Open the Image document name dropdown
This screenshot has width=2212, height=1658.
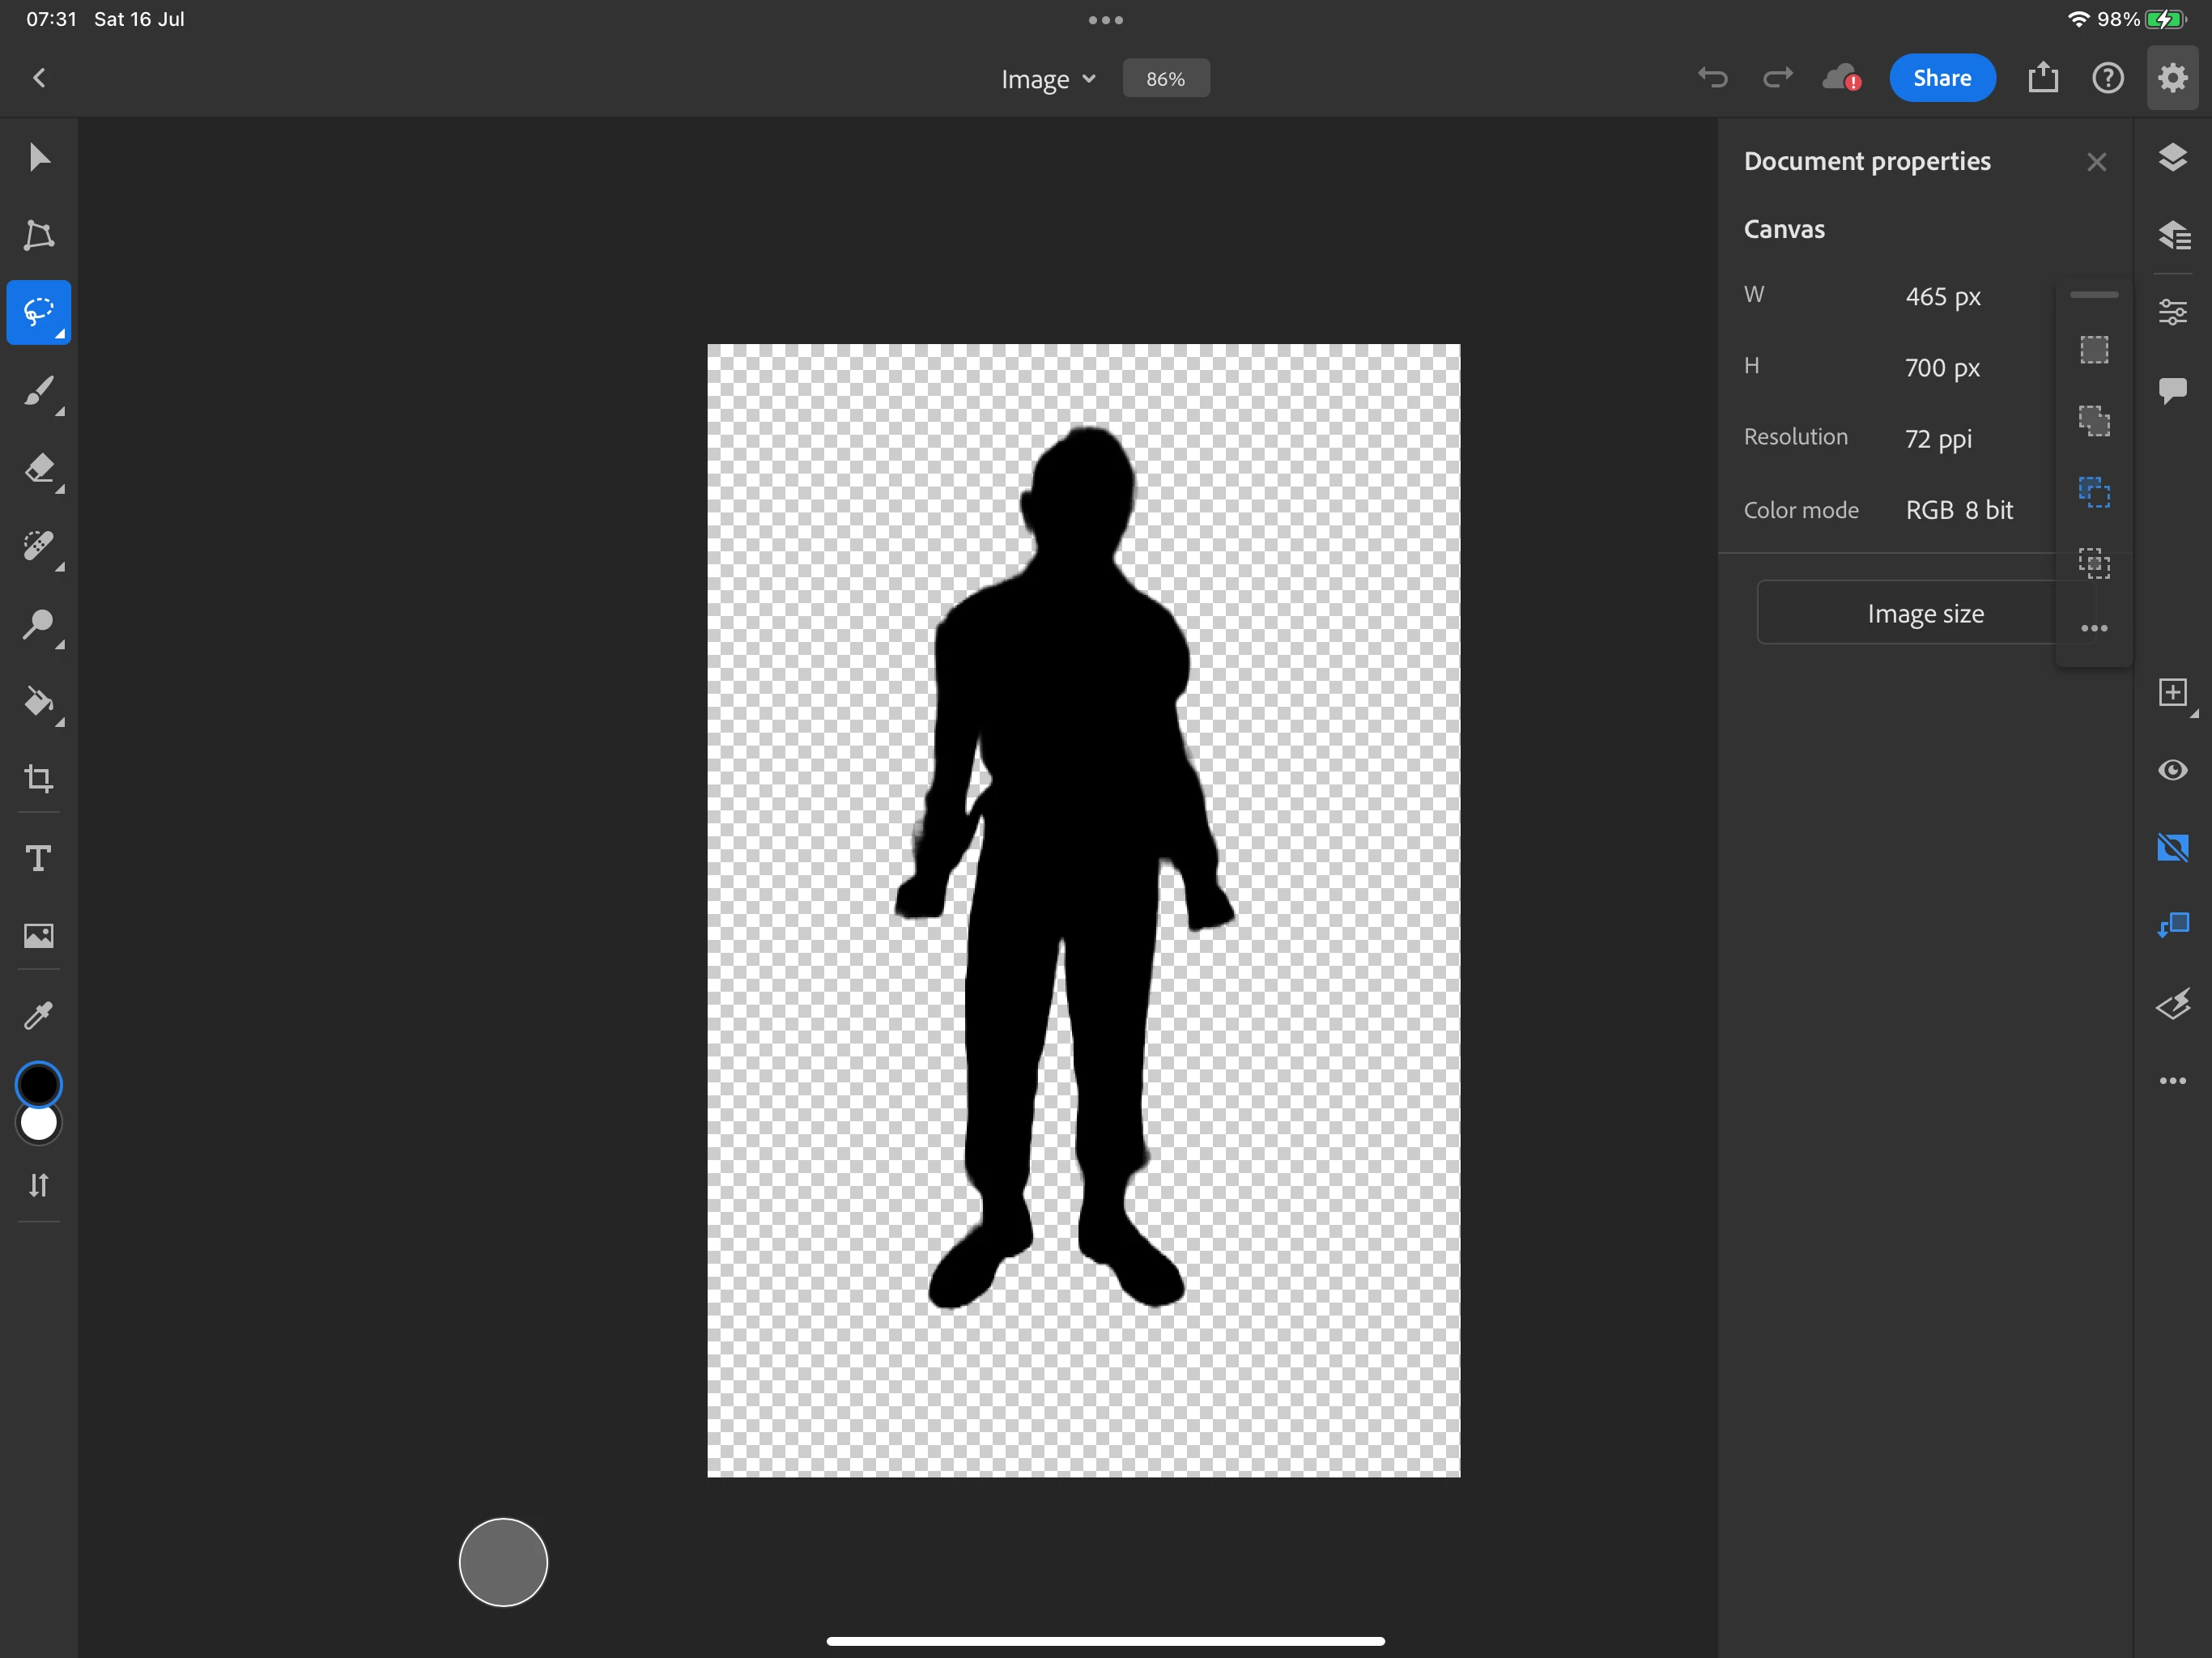[x=1048, y=79]
